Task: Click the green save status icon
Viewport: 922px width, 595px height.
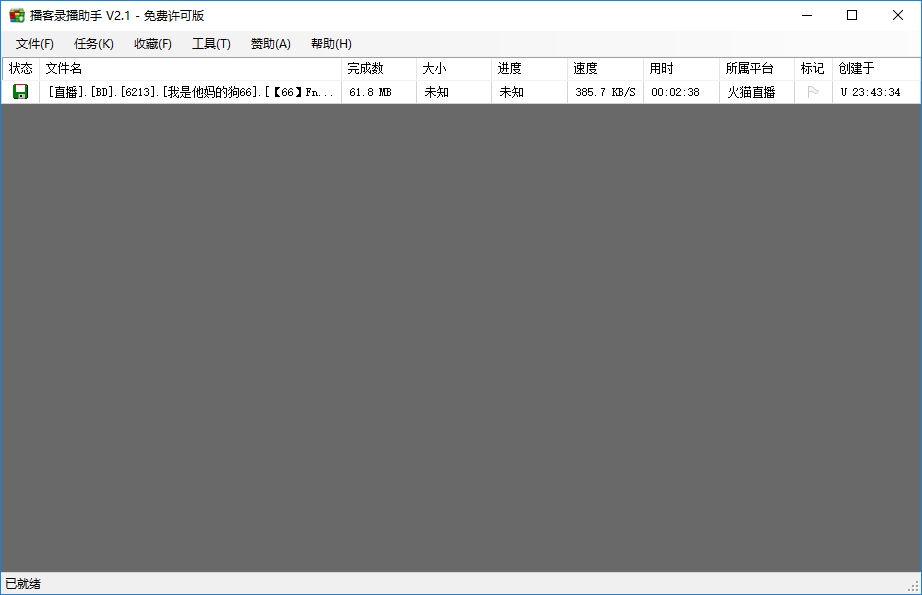Action: coord(20,92)
